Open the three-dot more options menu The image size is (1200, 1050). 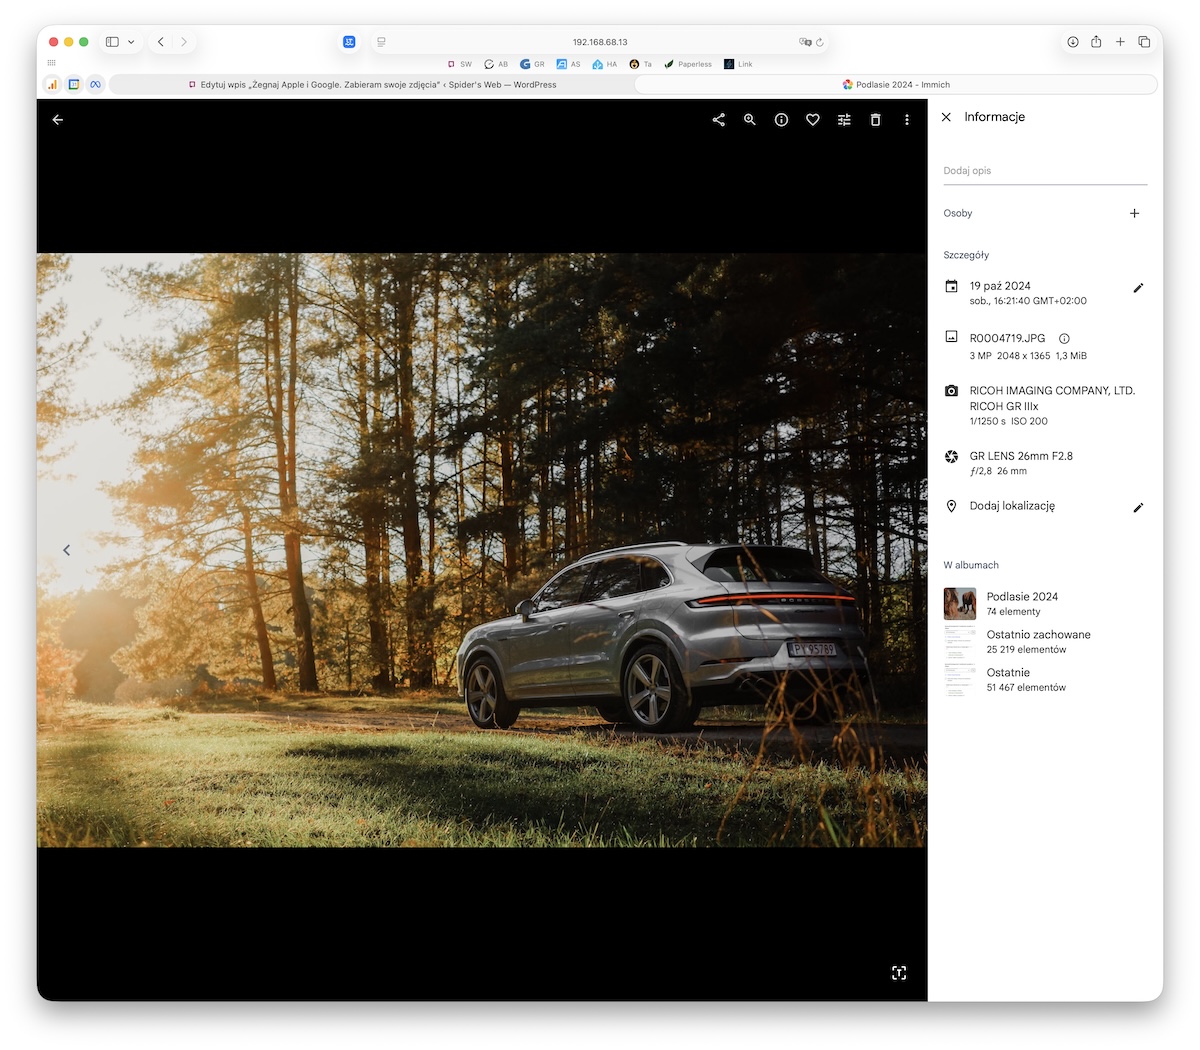(x=907, y=120)
